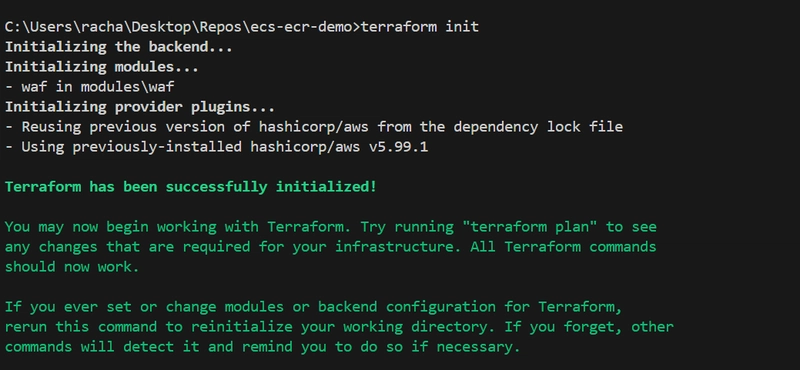Click the "should now work." line
The image size is (800, 370).
pos(72,267)
